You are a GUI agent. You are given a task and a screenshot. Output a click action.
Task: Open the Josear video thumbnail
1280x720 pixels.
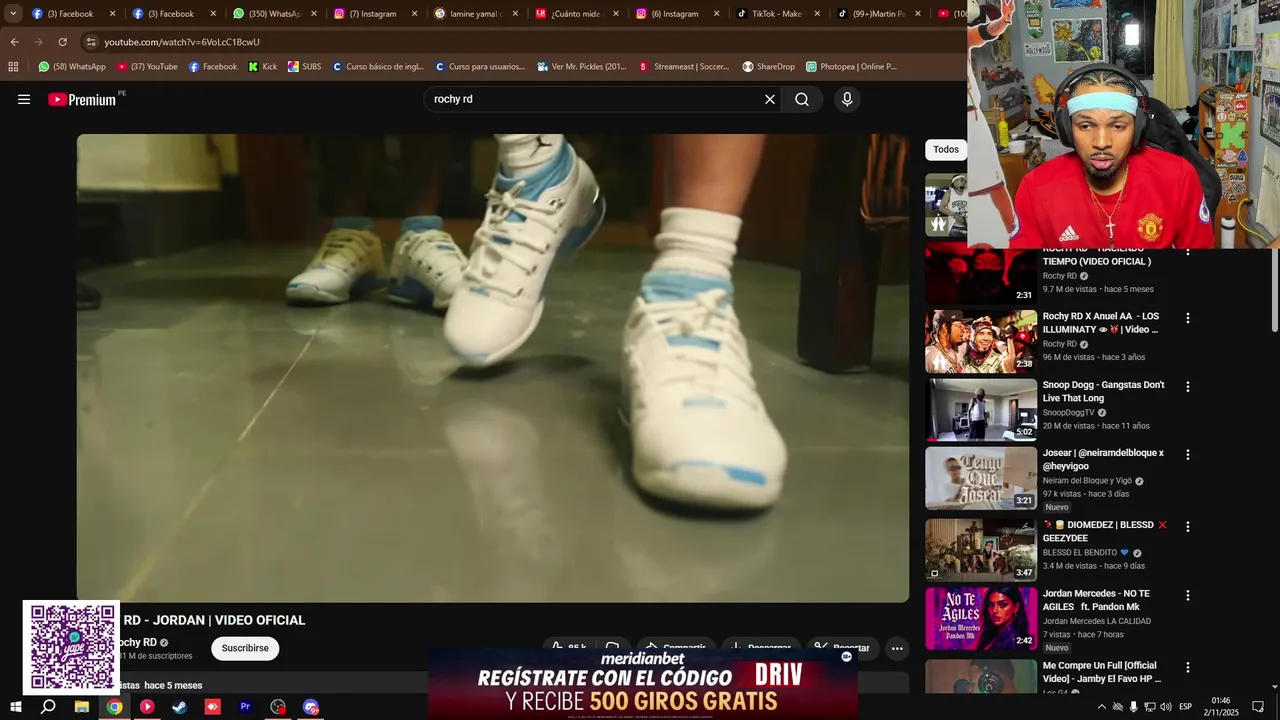pyautogui.click(x=981, y=478)
